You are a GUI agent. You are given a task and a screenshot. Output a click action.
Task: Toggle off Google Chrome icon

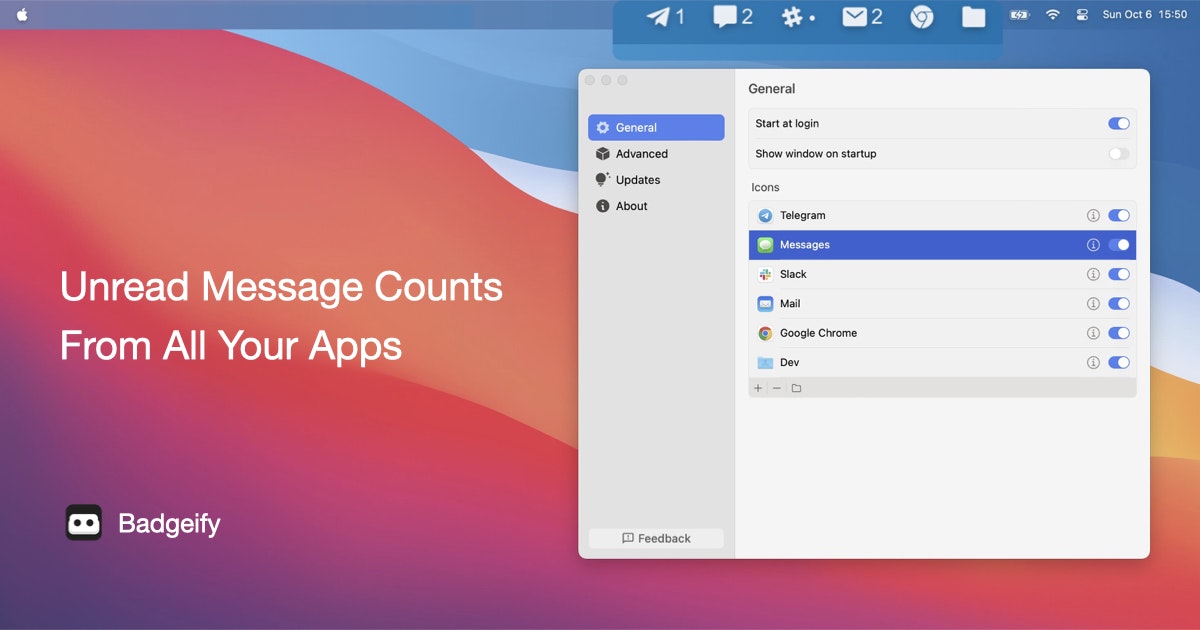tap(1119, 333)
